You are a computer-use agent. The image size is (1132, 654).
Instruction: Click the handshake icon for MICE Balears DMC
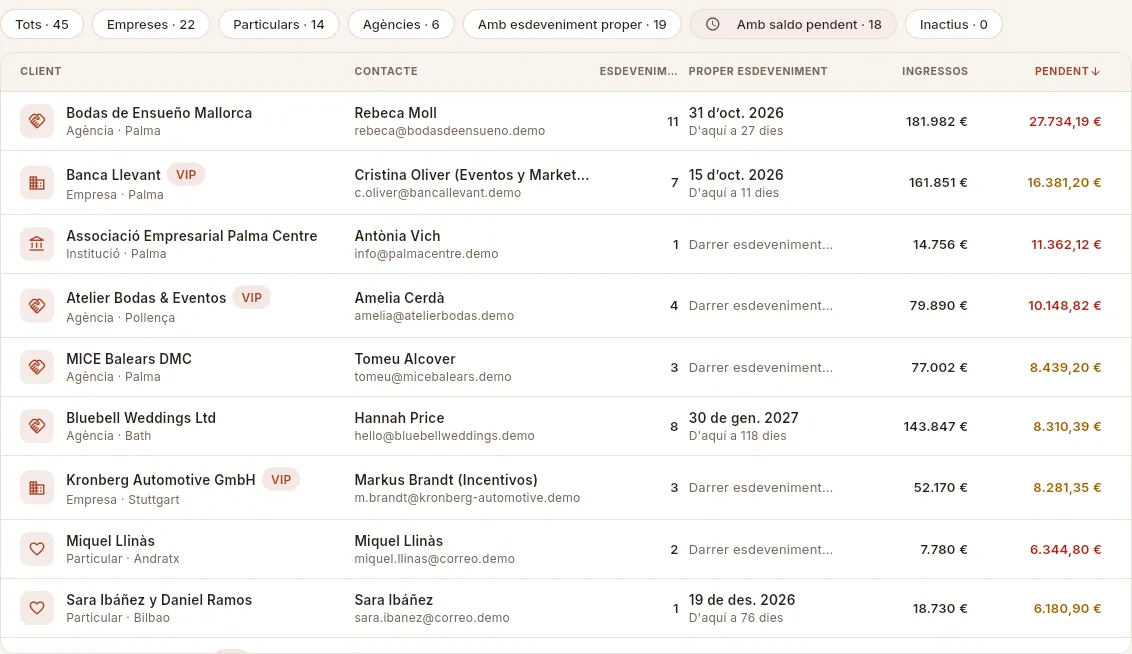click(37, 367)
